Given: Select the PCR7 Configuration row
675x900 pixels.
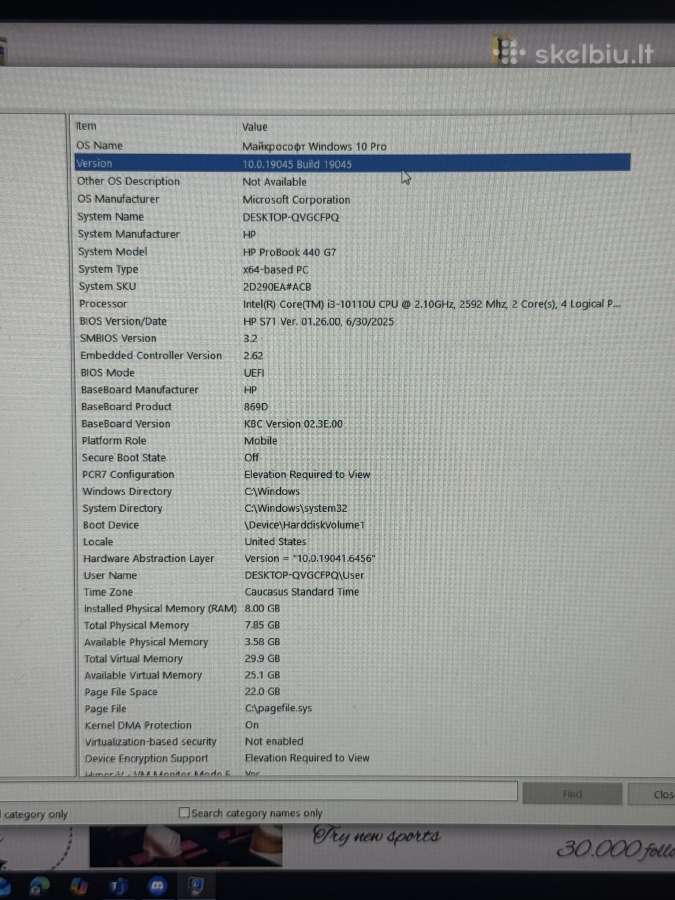Looking at the screenshot, I should pos(352,474).
